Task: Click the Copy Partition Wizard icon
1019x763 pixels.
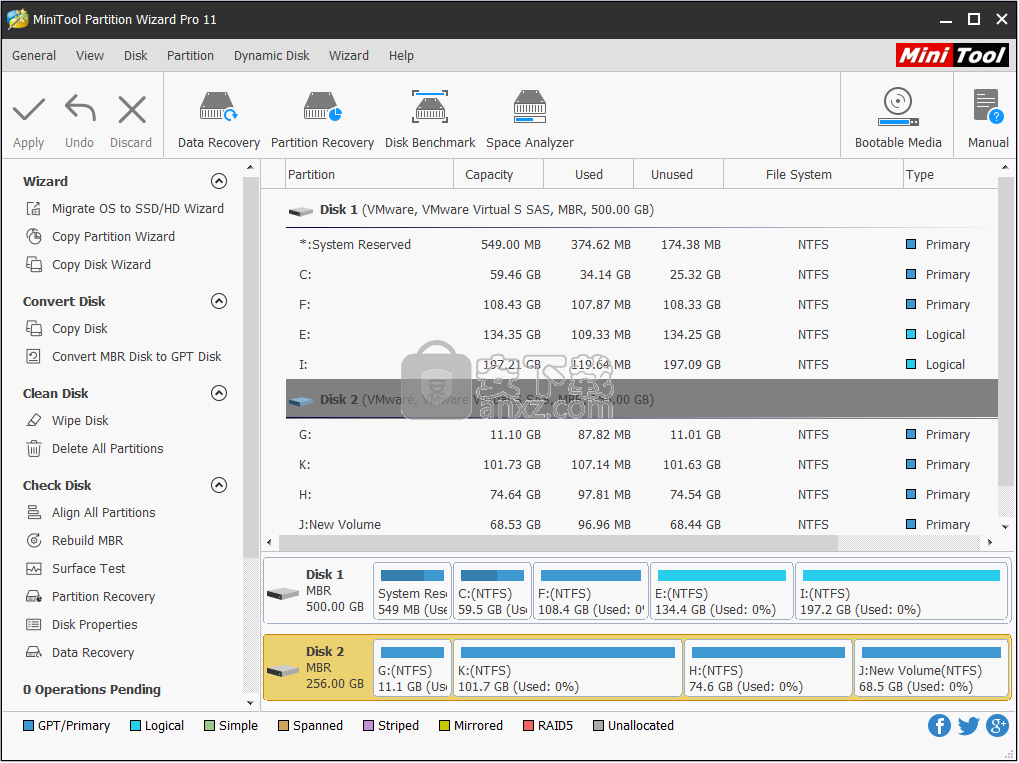Action: pyautogui.click(x=34, y=237)
